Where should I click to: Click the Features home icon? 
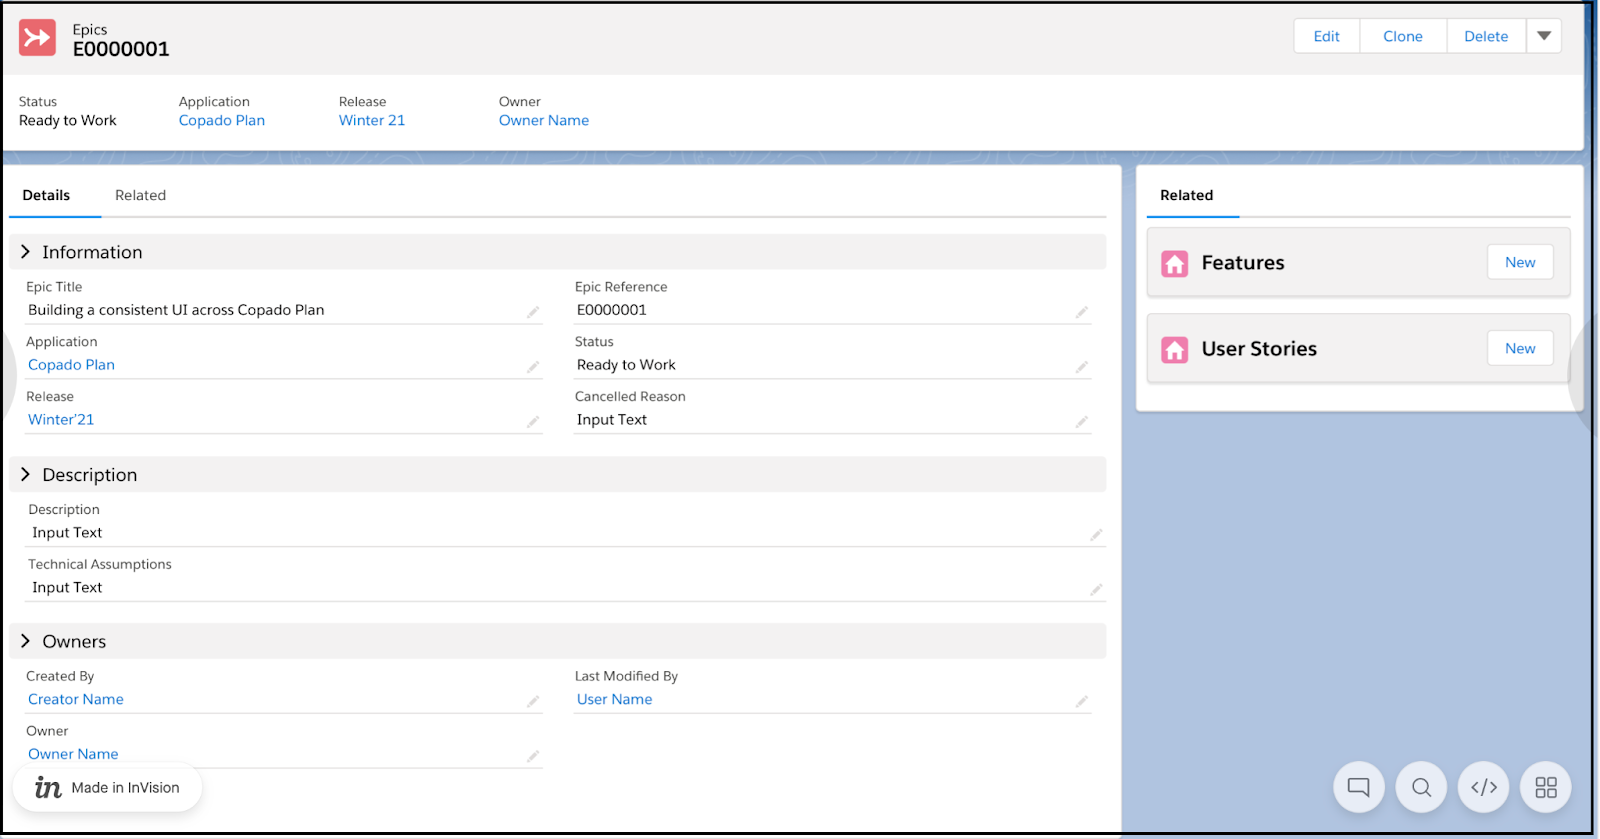pos(1174,263)
